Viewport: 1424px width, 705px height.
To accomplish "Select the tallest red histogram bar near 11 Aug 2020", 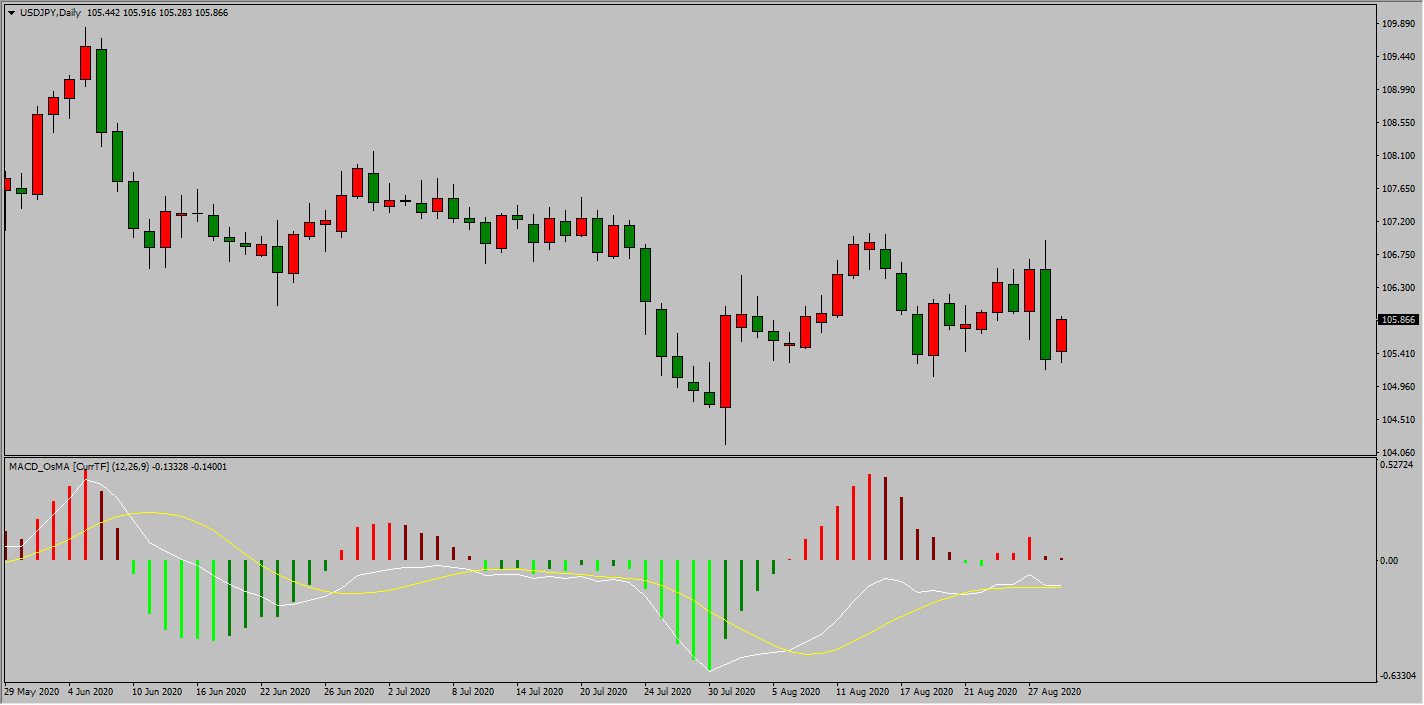I will pyautogui.click(x=869, y=517).
